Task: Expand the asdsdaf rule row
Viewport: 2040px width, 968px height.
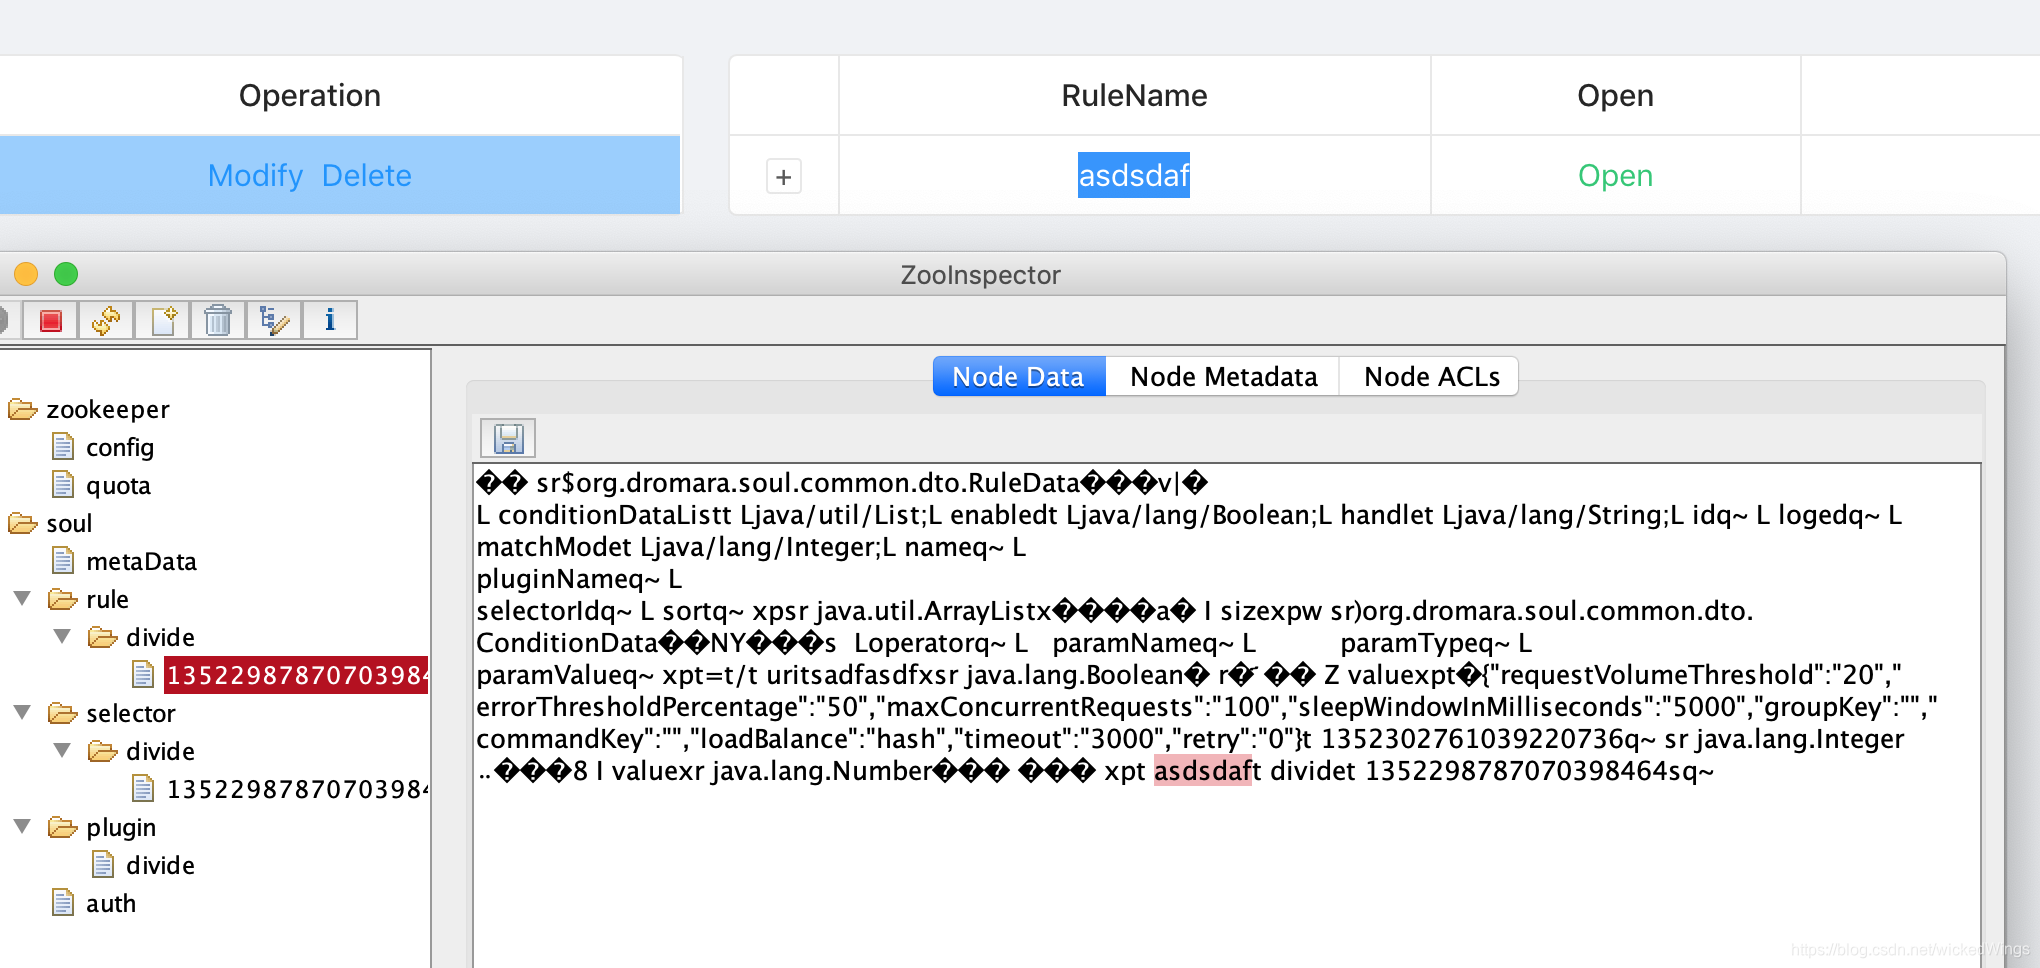Action: [x=784, y=177]
